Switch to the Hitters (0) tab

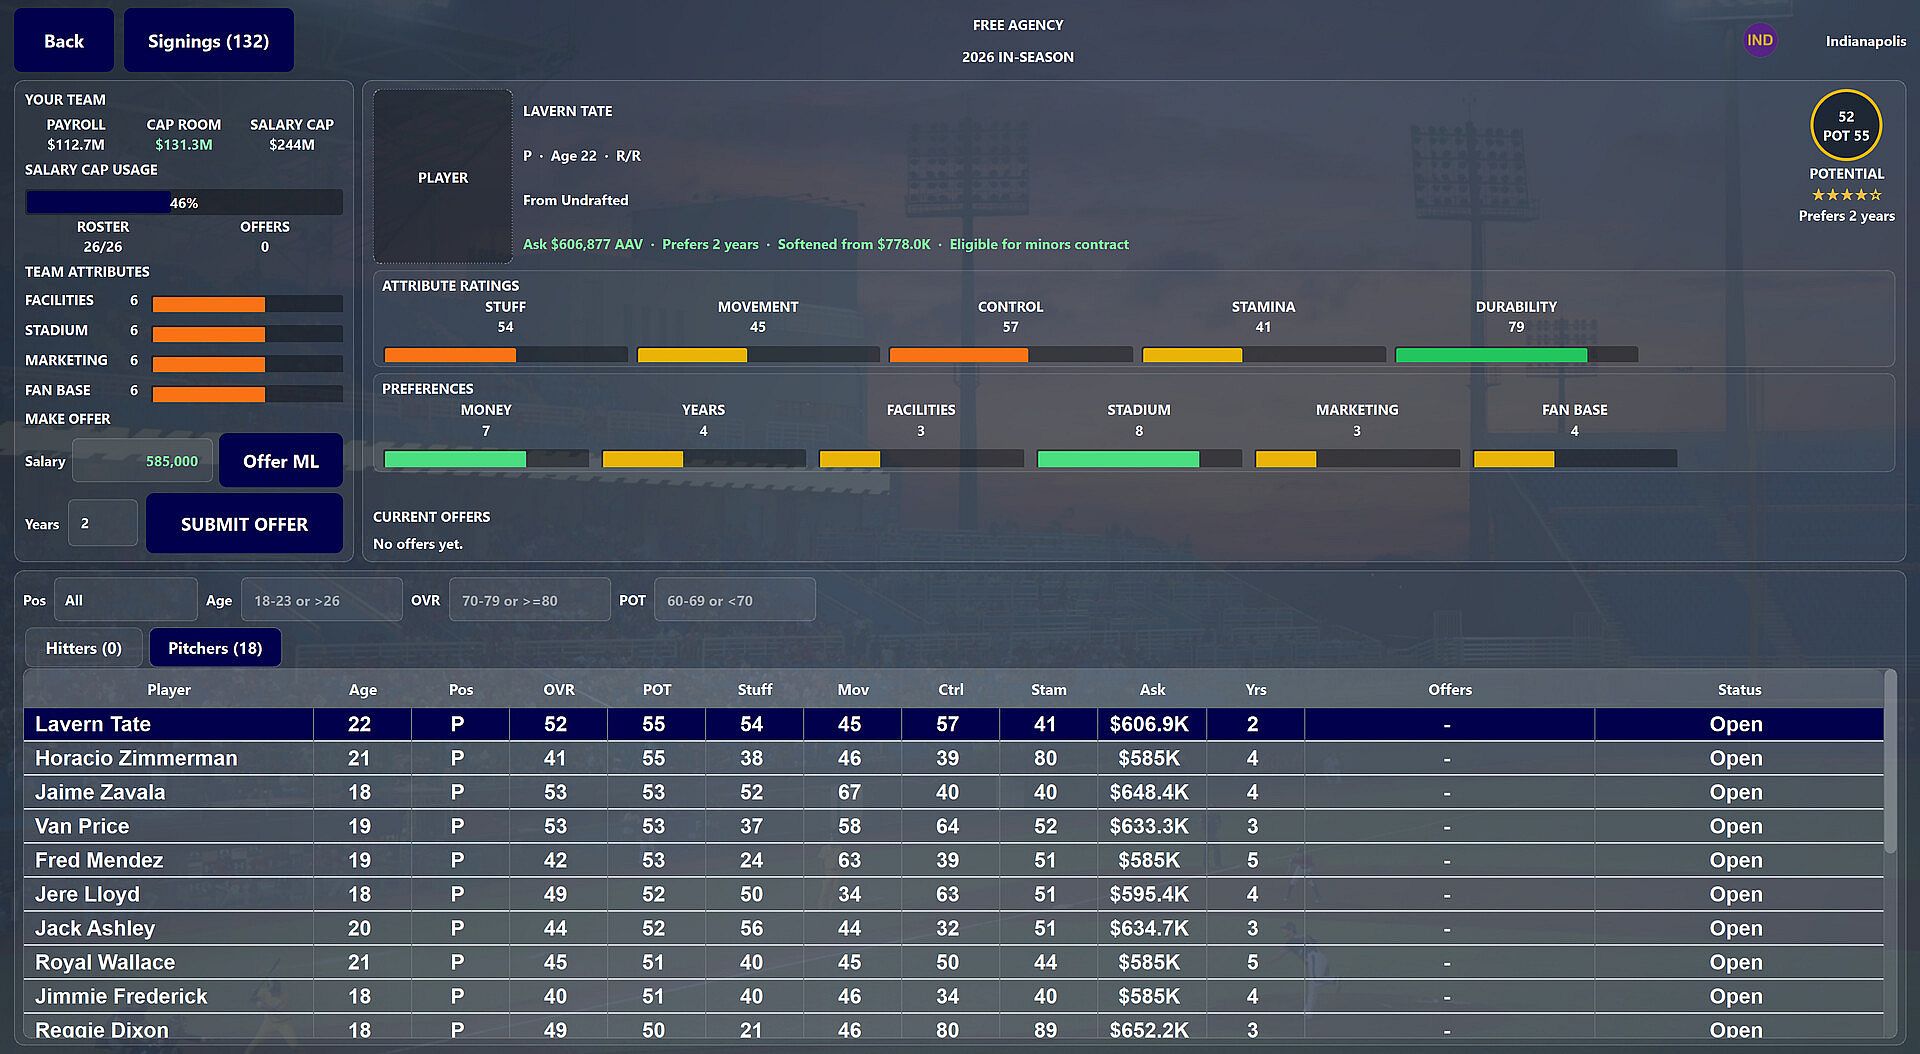pyautogui.click(x=84, y=648)
